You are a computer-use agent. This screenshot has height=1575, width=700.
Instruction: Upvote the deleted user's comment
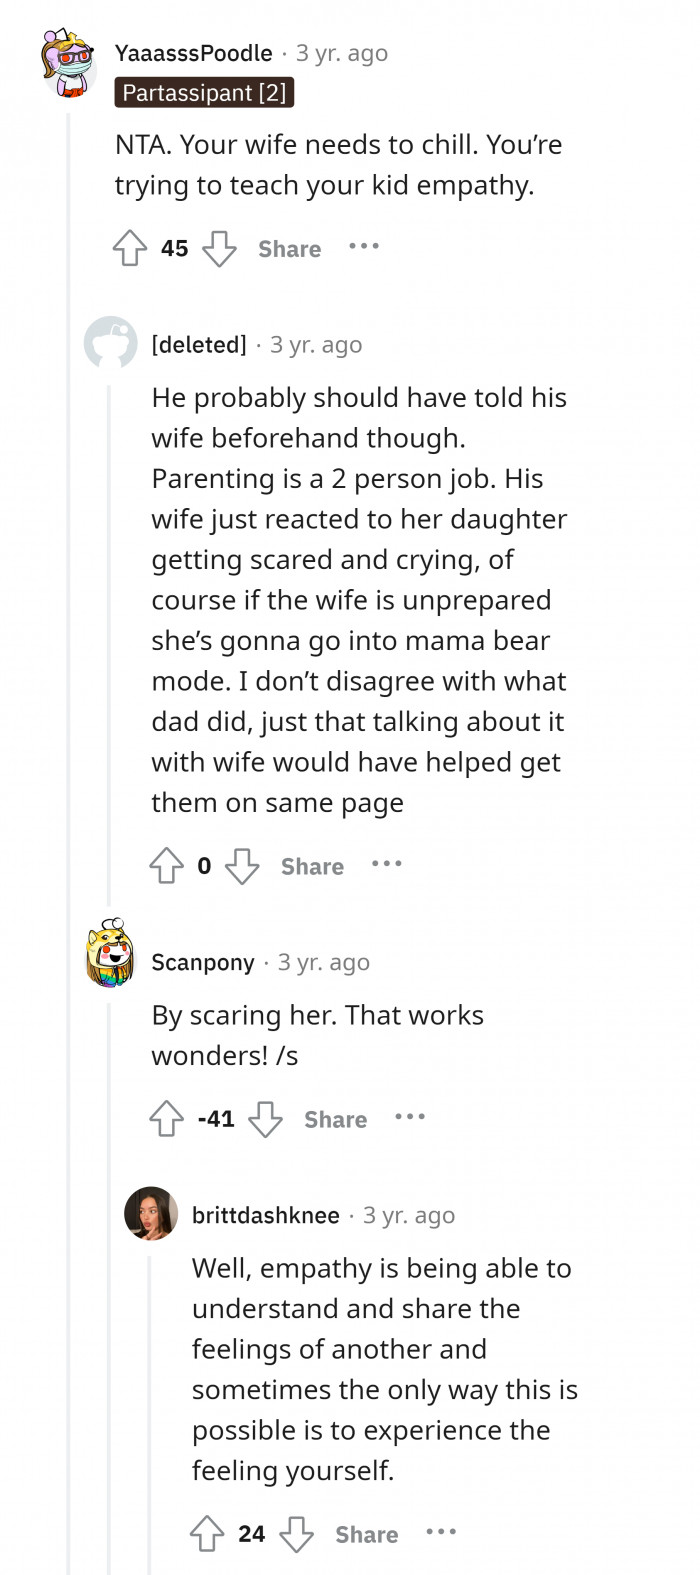tap(167, 867)
